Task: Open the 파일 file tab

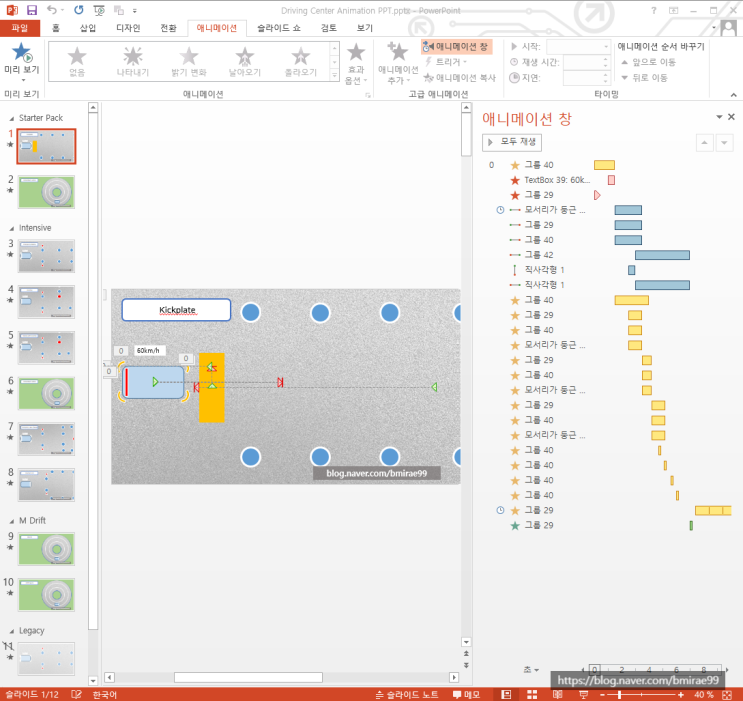Action: point(20,28)
